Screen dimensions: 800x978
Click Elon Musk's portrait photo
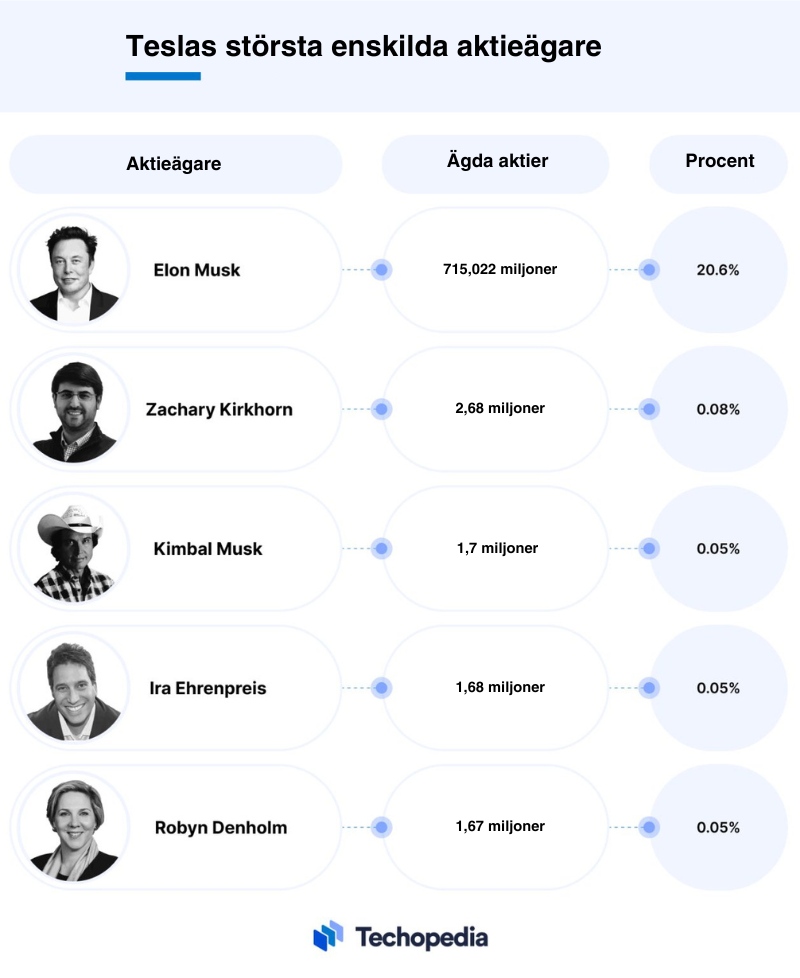pyautogui.click(x=74, y=270)
